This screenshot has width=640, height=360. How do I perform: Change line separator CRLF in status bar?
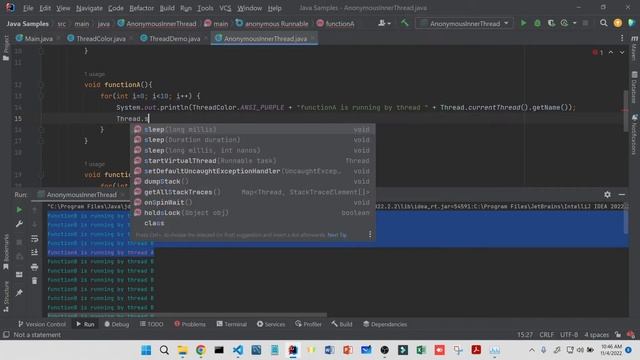(547, 335)
